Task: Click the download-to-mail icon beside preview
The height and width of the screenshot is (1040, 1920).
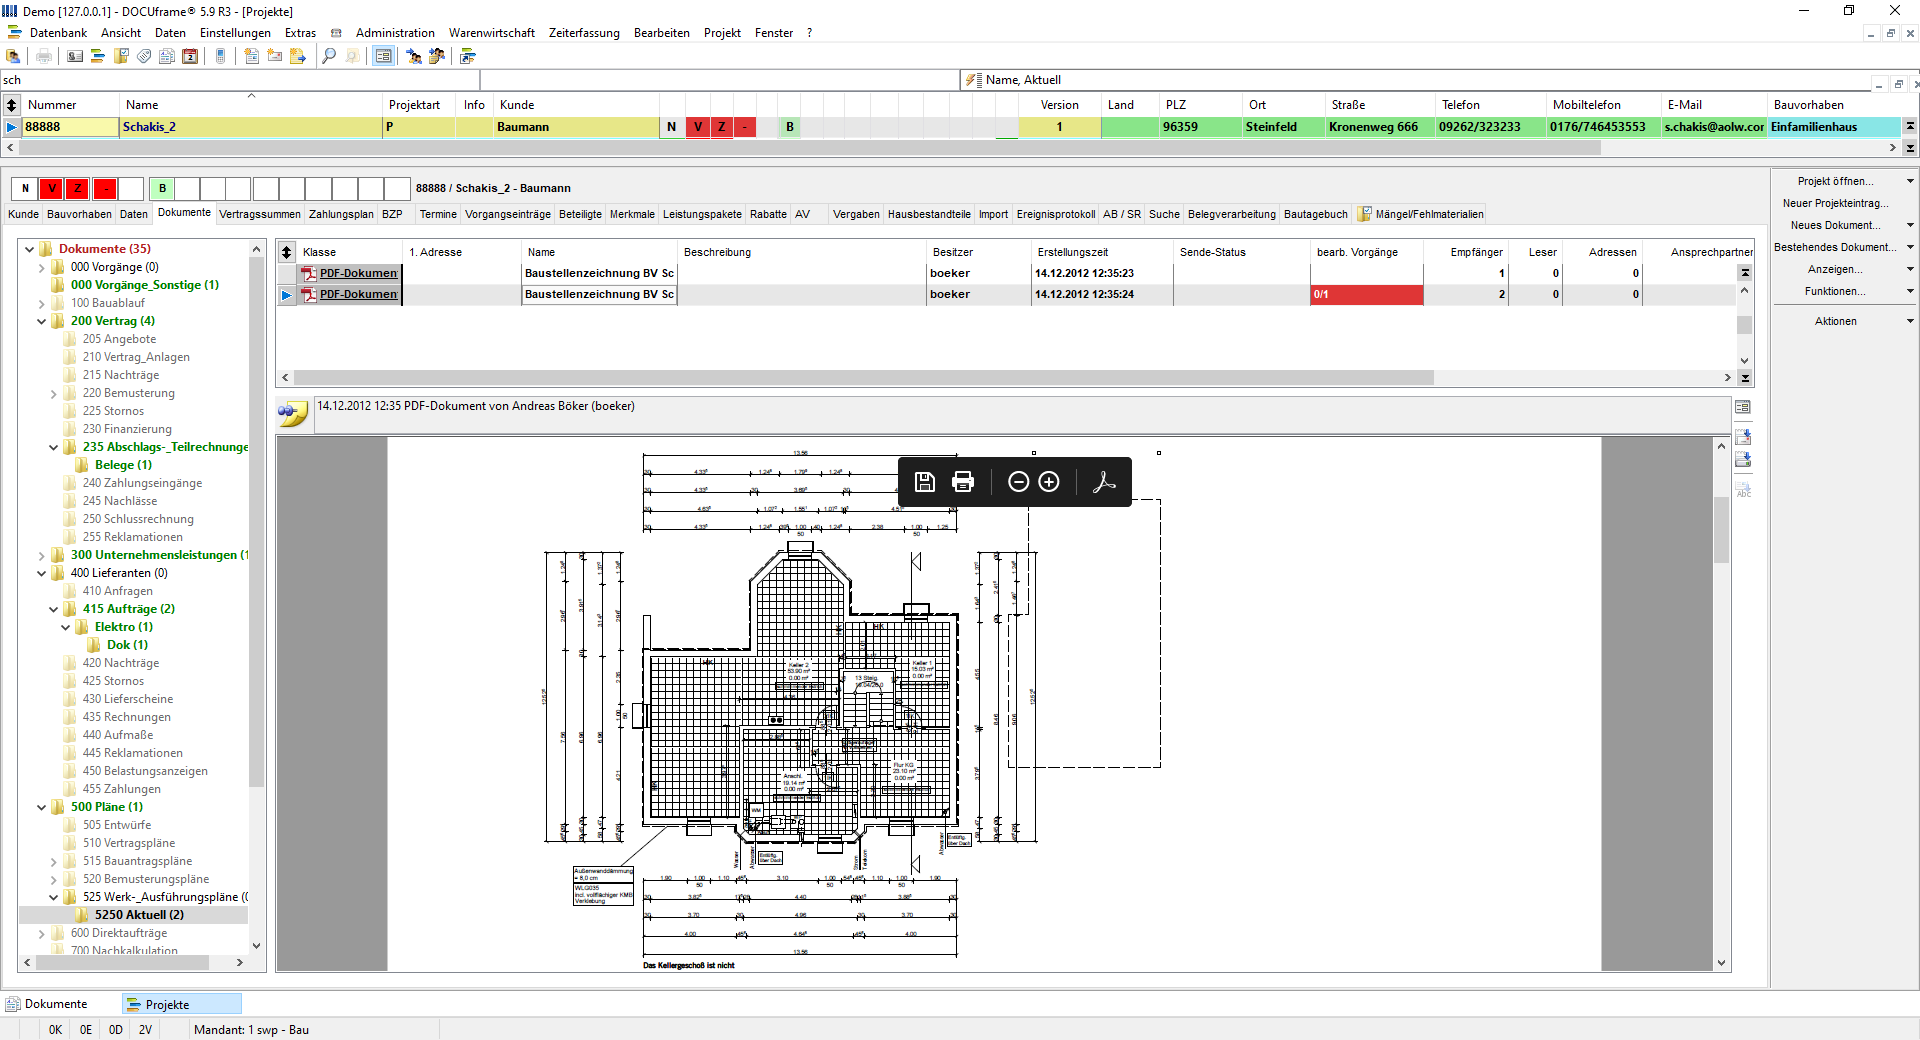Action: 1743,437
